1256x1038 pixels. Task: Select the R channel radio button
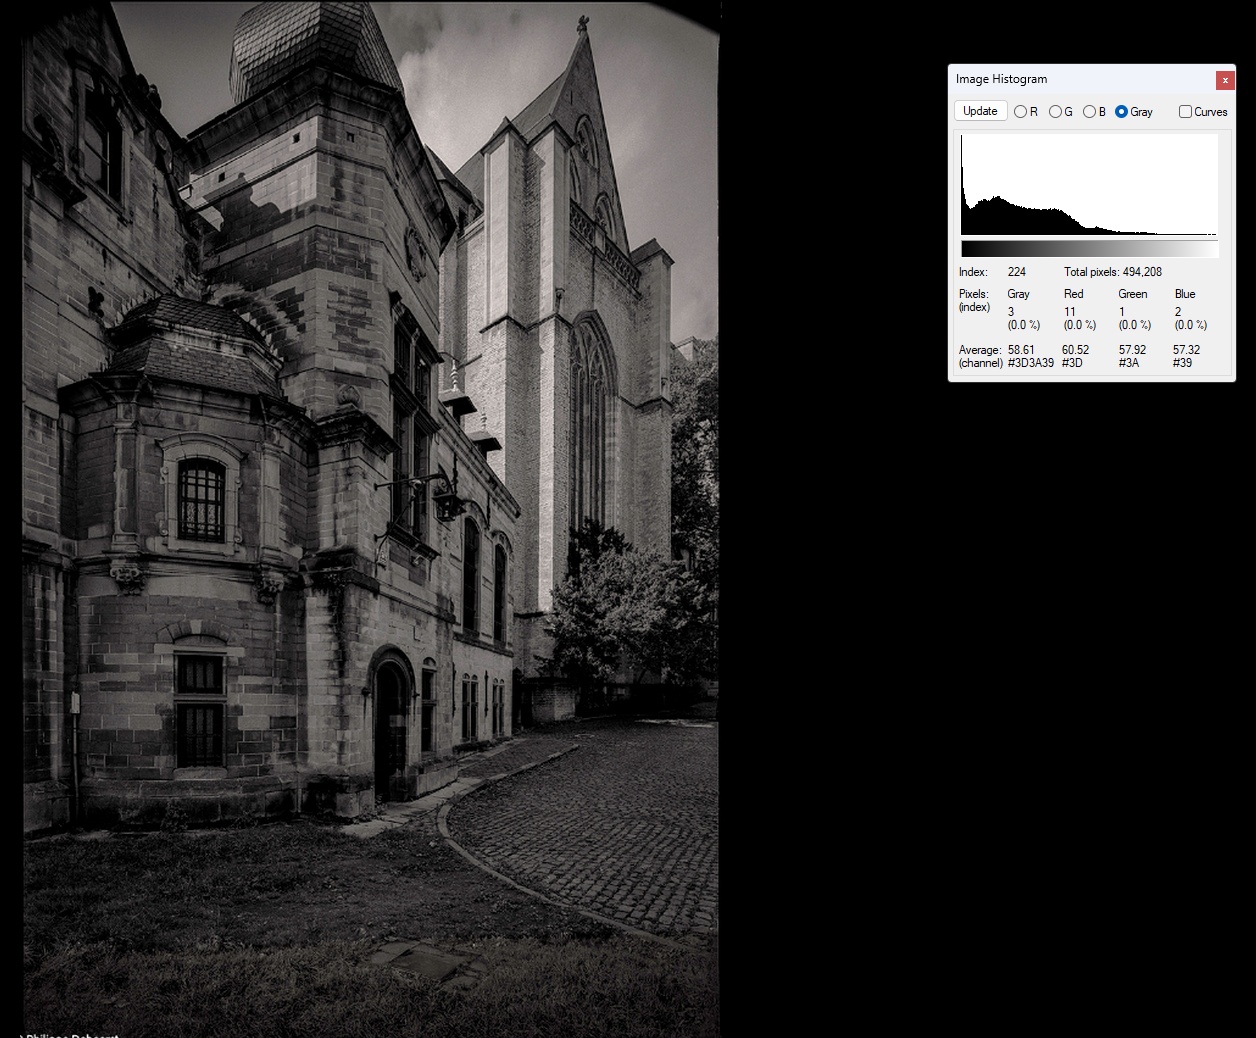pyautogui.click(x=1021, y=112)
